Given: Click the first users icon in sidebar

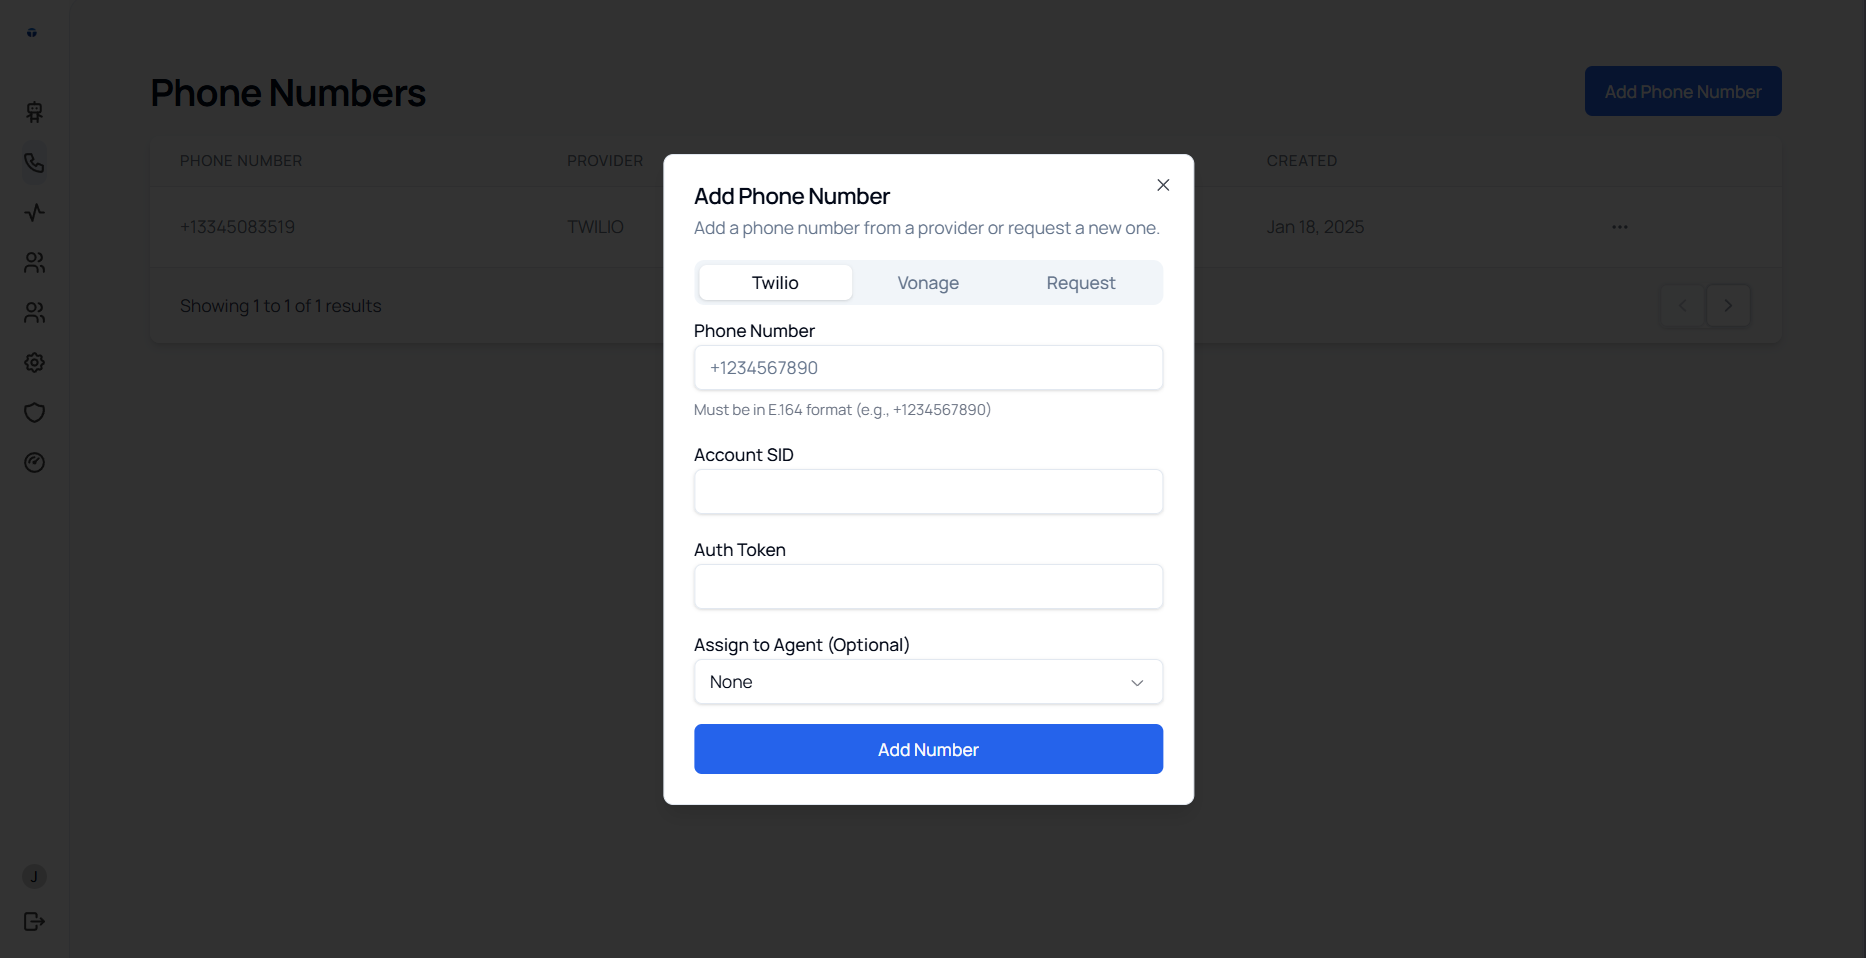Looking at the screenshot, I should [34, 262].
